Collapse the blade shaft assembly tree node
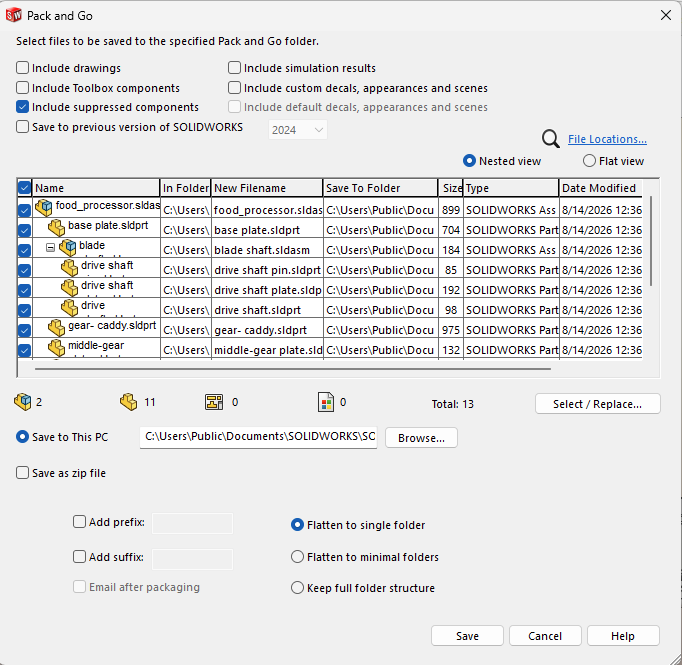The image size is (682, 665). pos(50,247)
